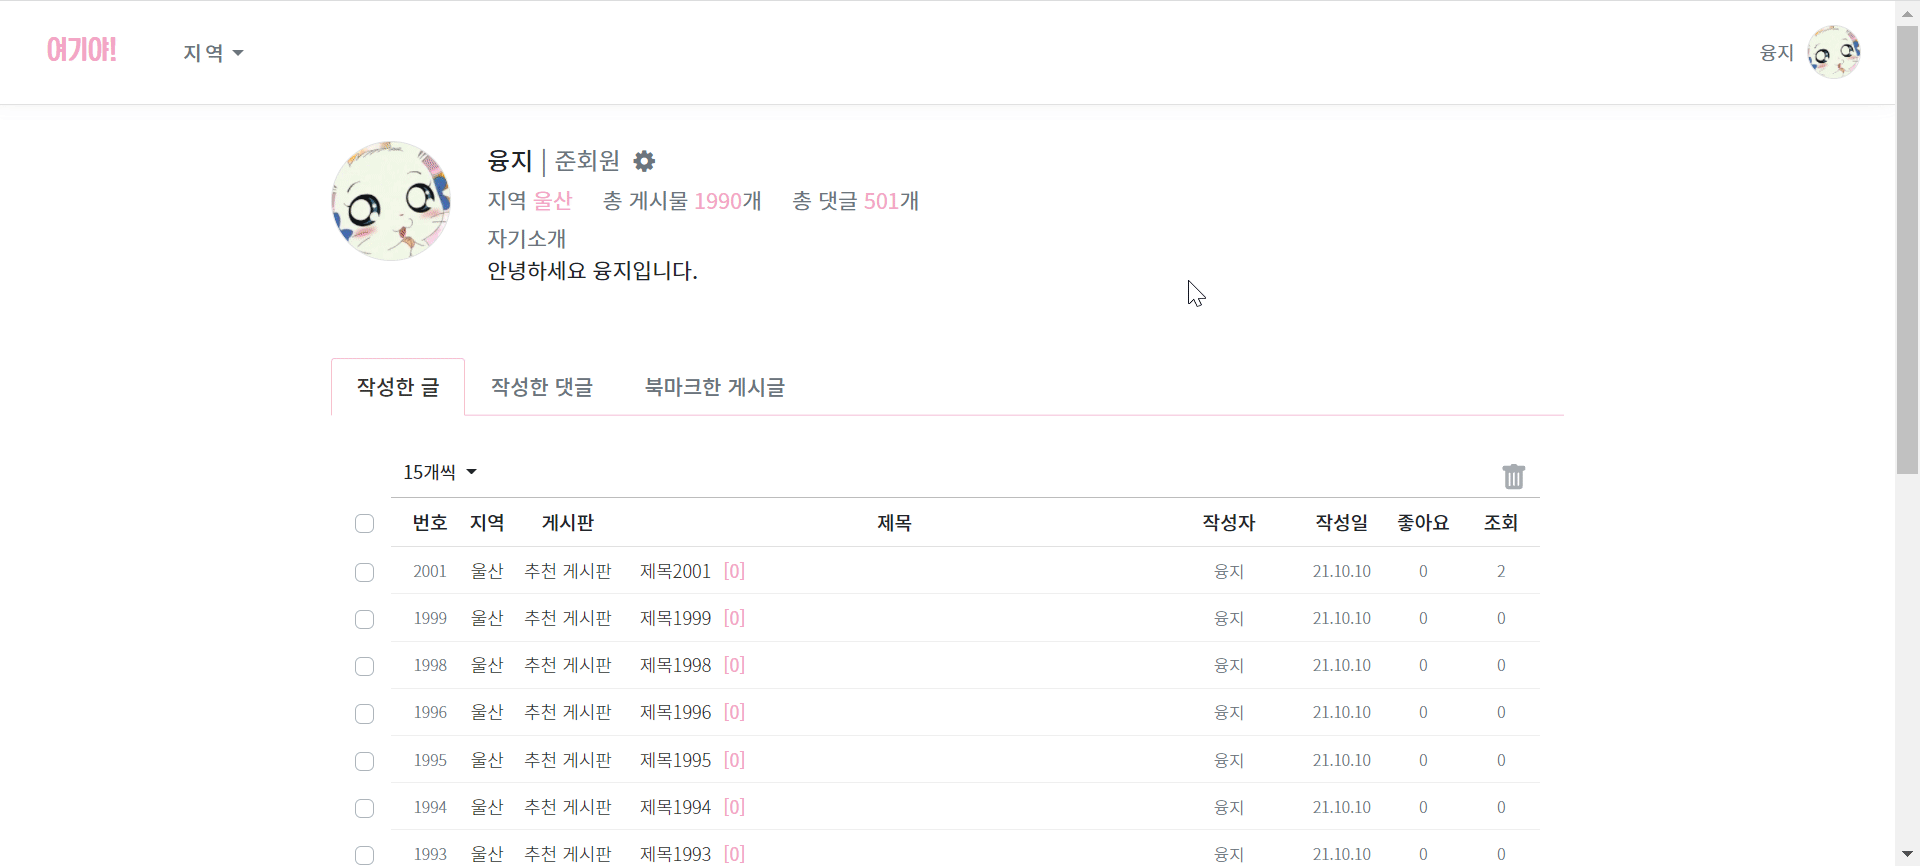Image resolution: width=1920 pixels, height=866 pixels.
Task: Click the 제목 column header
Action: tap(894, 523)
